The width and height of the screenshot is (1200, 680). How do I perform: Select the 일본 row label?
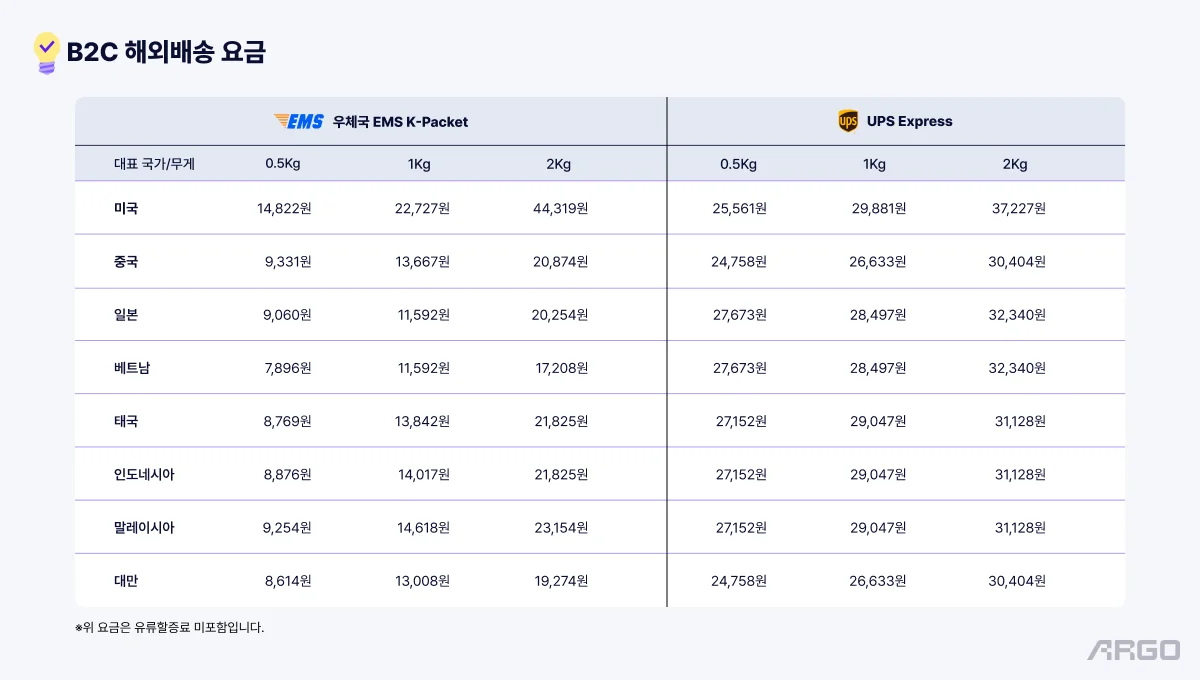pyautogui.click(x=126, y=315)
